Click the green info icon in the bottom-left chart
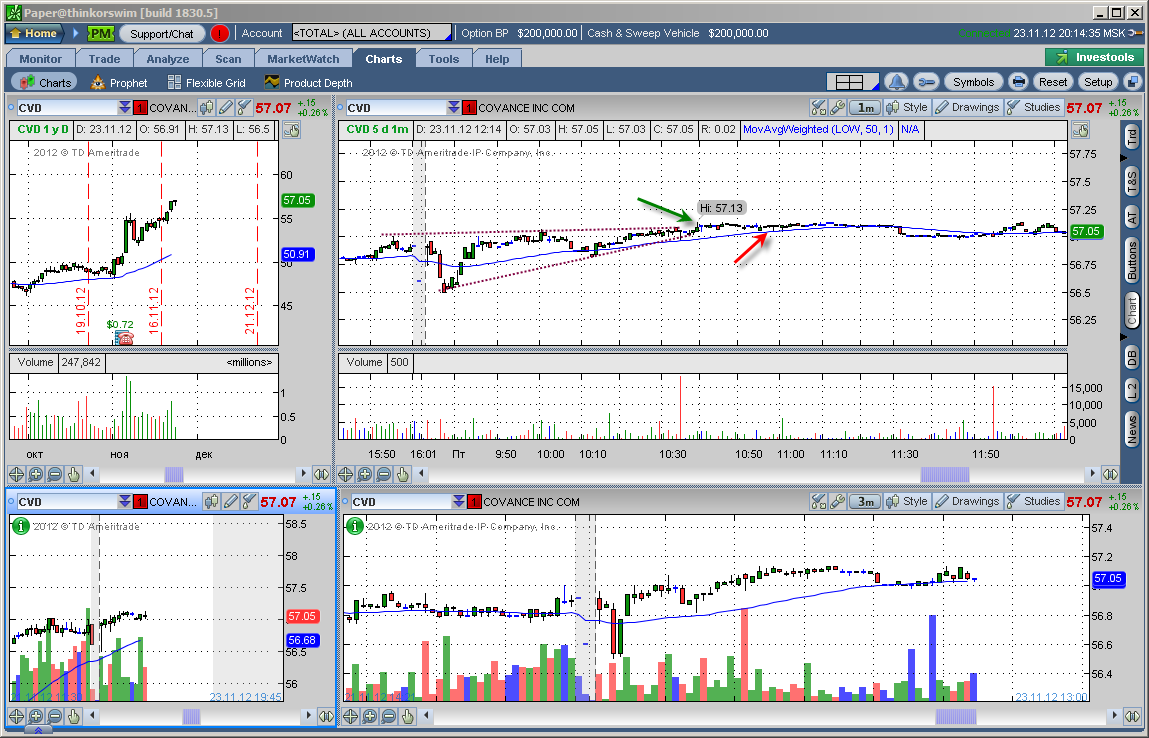This screenshot has width=1149, height=738. (x=21, y=525)
